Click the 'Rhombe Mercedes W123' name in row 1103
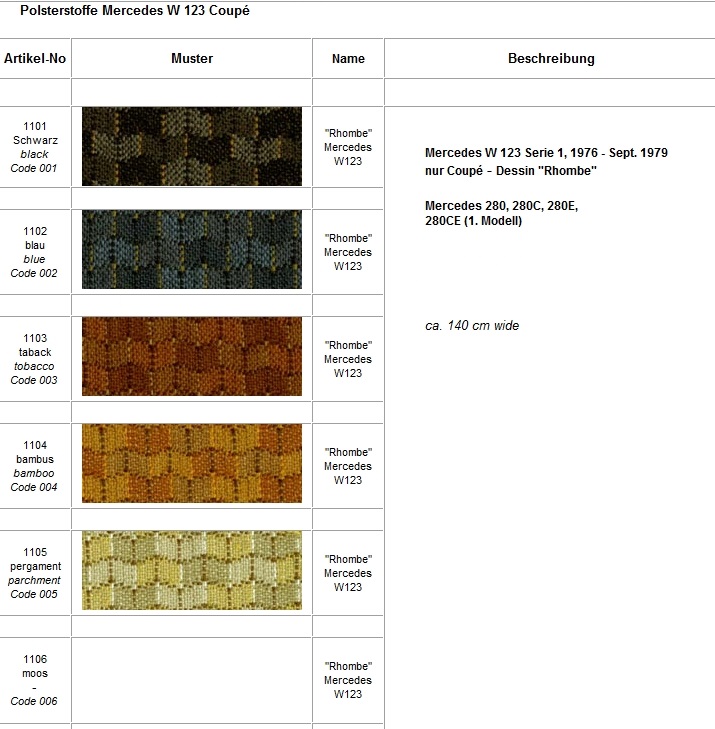Viewport: 715px width, 729px height. (x=348, y=359)
